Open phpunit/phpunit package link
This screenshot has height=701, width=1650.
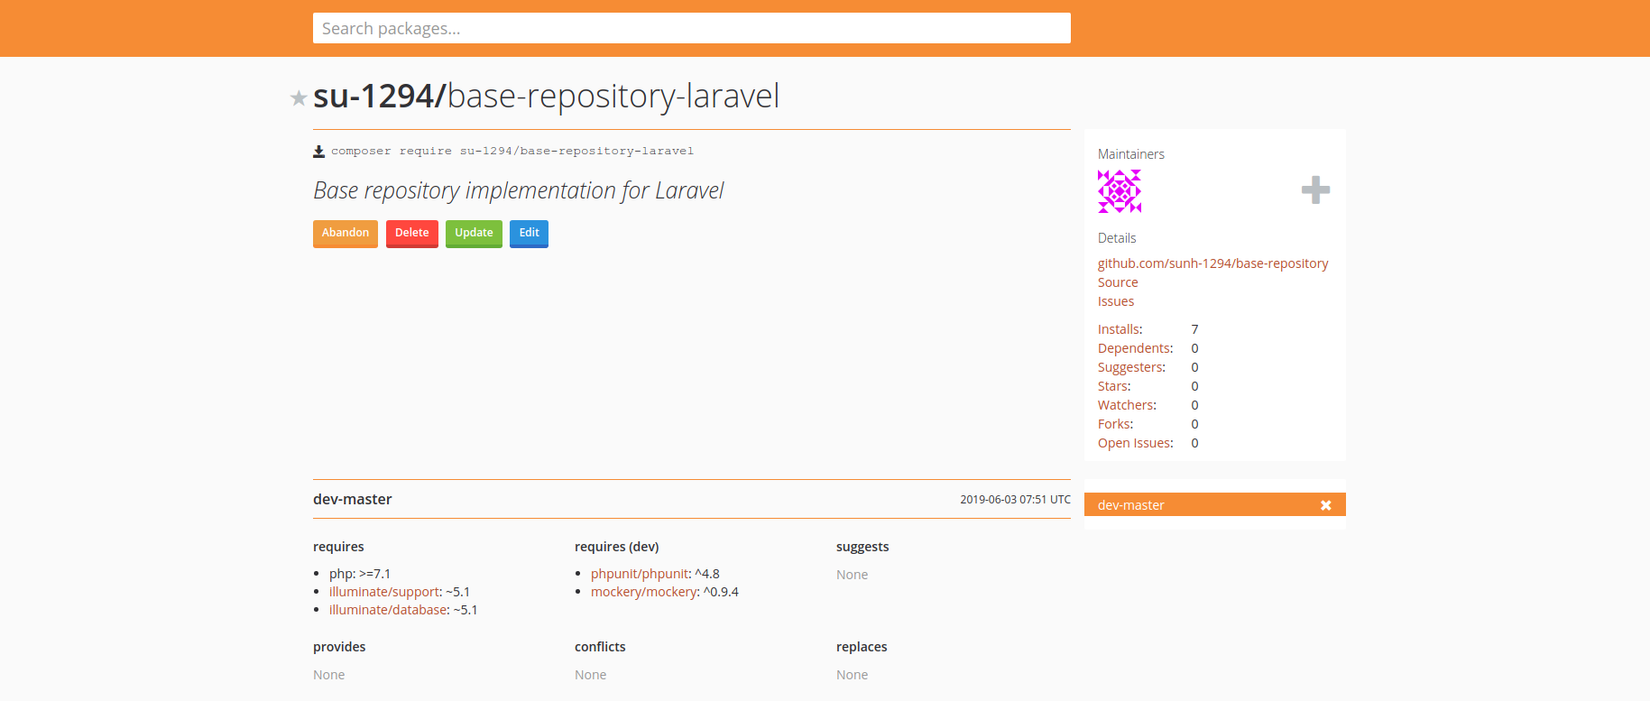[639, 574]
